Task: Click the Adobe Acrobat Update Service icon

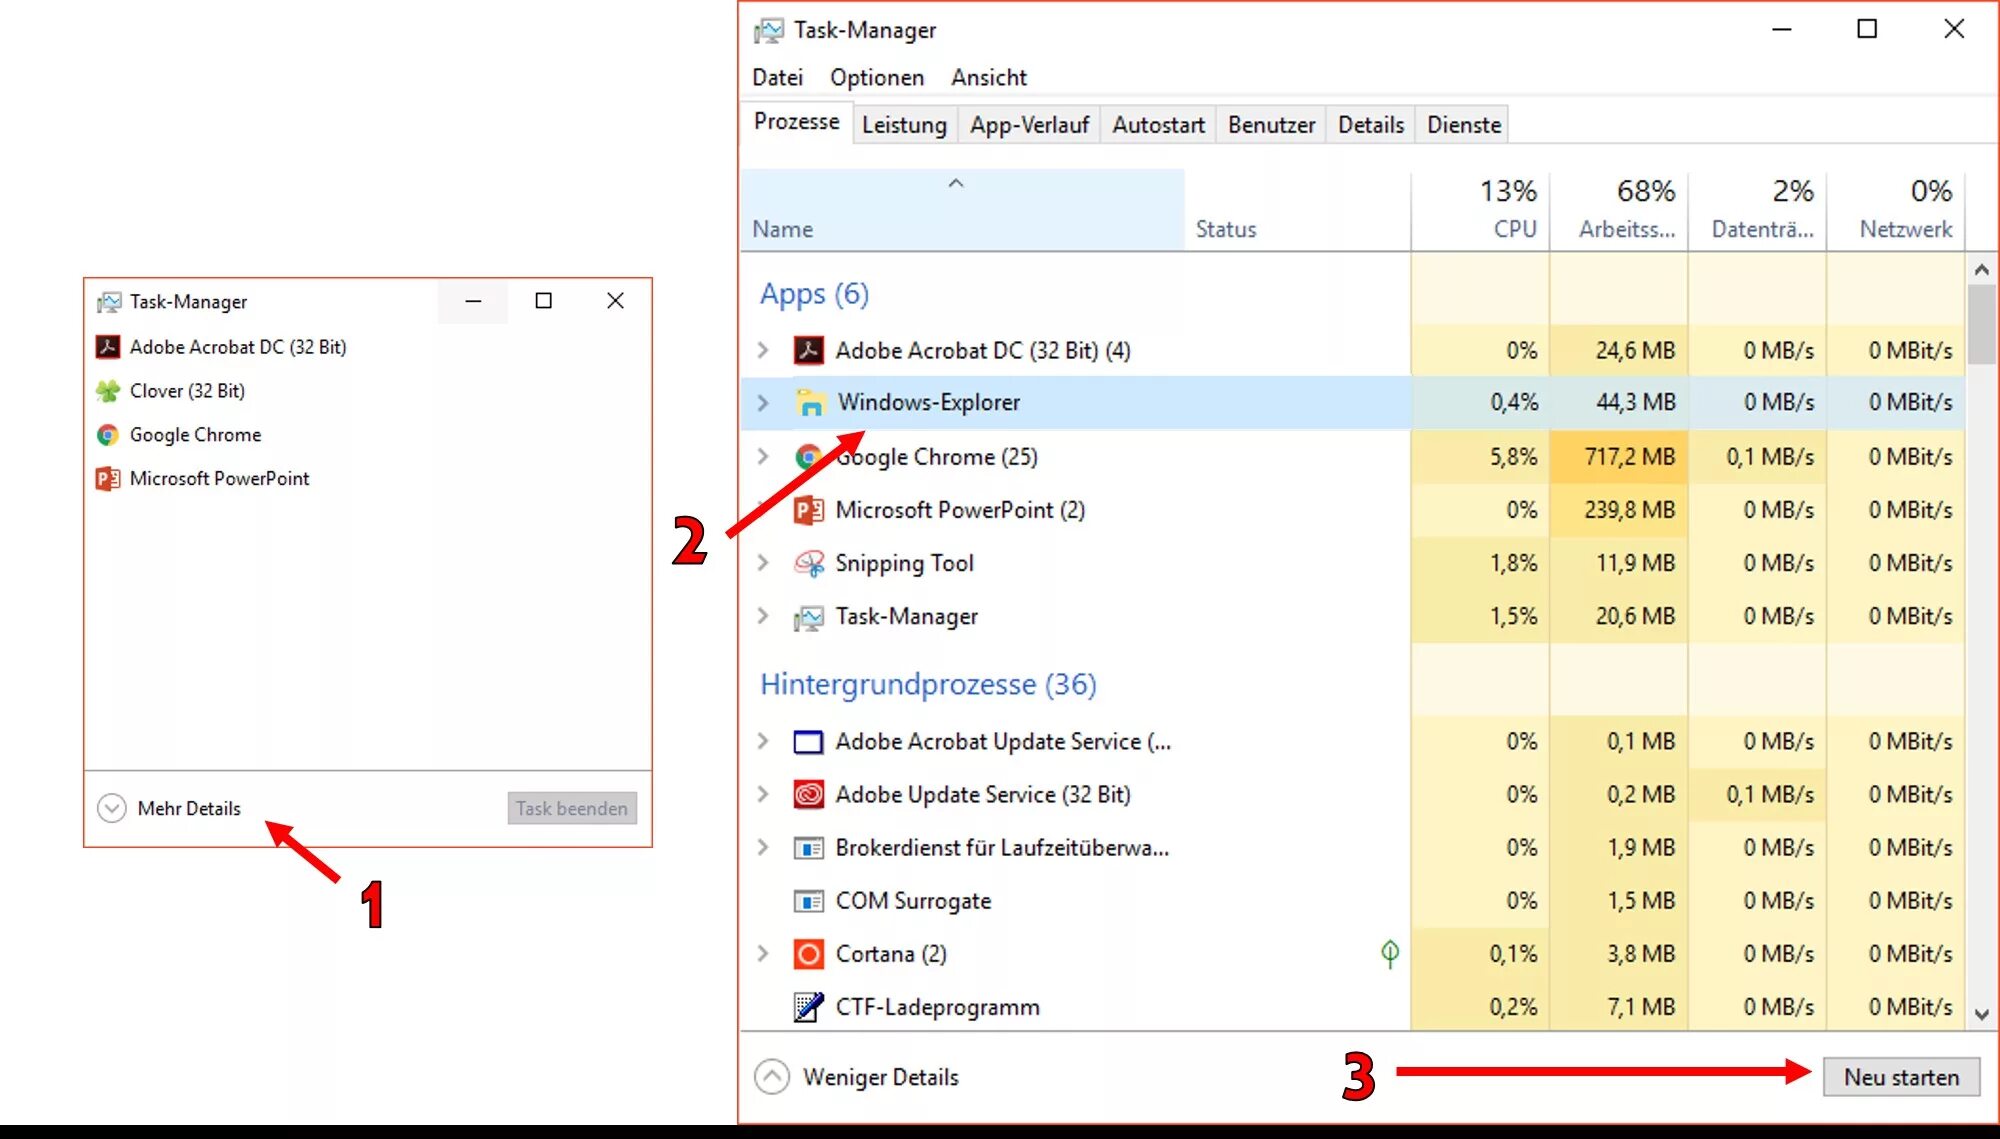Action: pos(808,742)
